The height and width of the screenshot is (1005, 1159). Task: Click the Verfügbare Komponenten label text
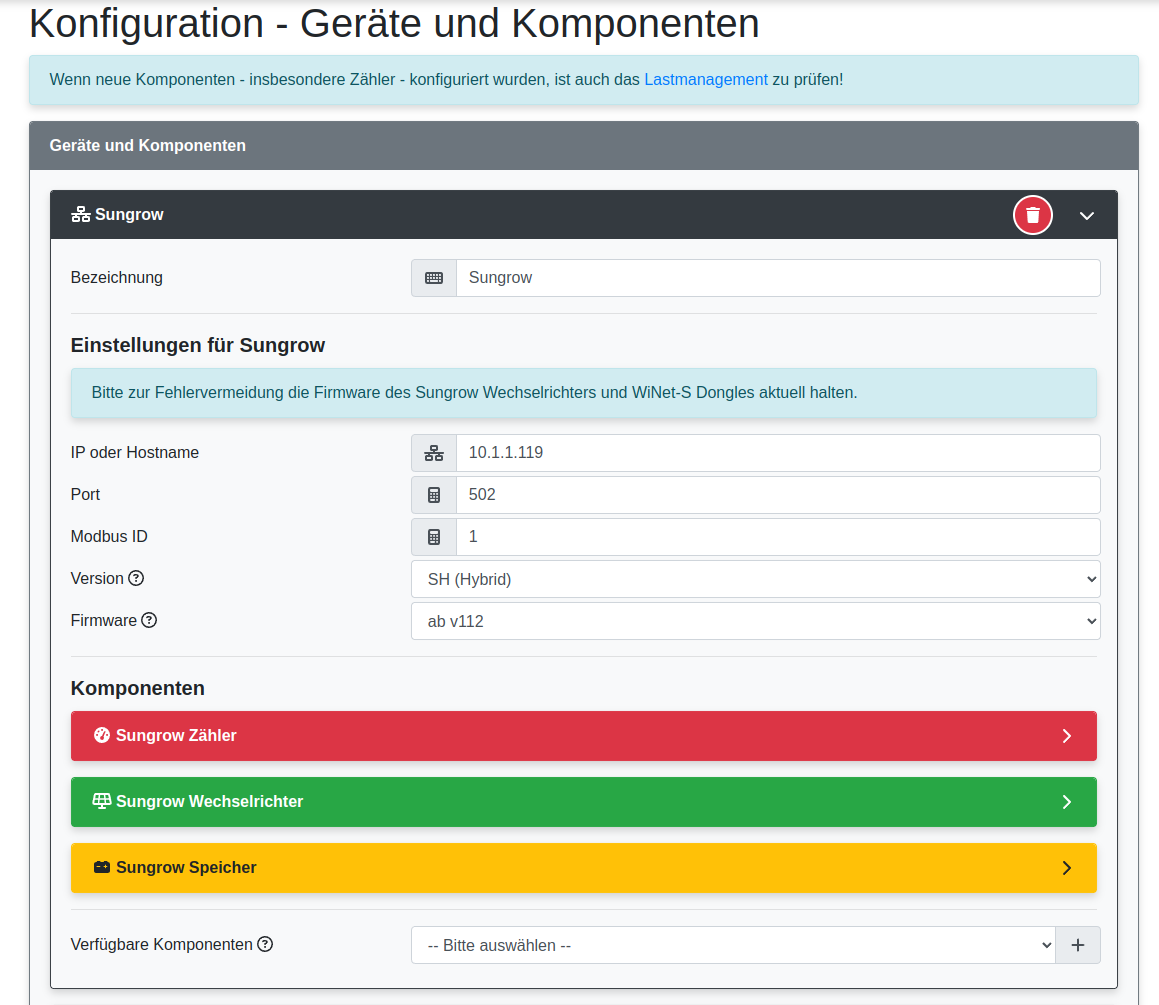(162, 945)
